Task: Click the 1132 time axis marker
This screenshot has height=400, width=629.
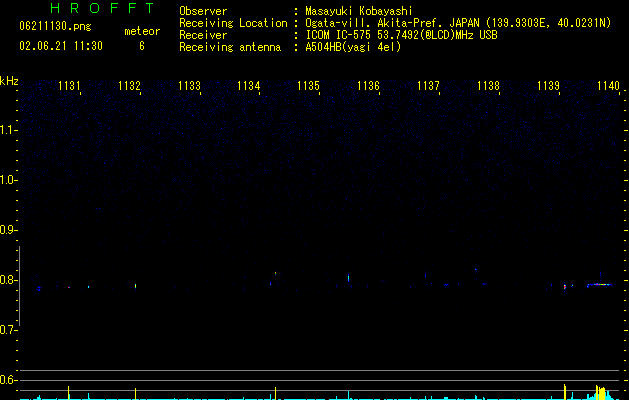Action: pos(129,86)
